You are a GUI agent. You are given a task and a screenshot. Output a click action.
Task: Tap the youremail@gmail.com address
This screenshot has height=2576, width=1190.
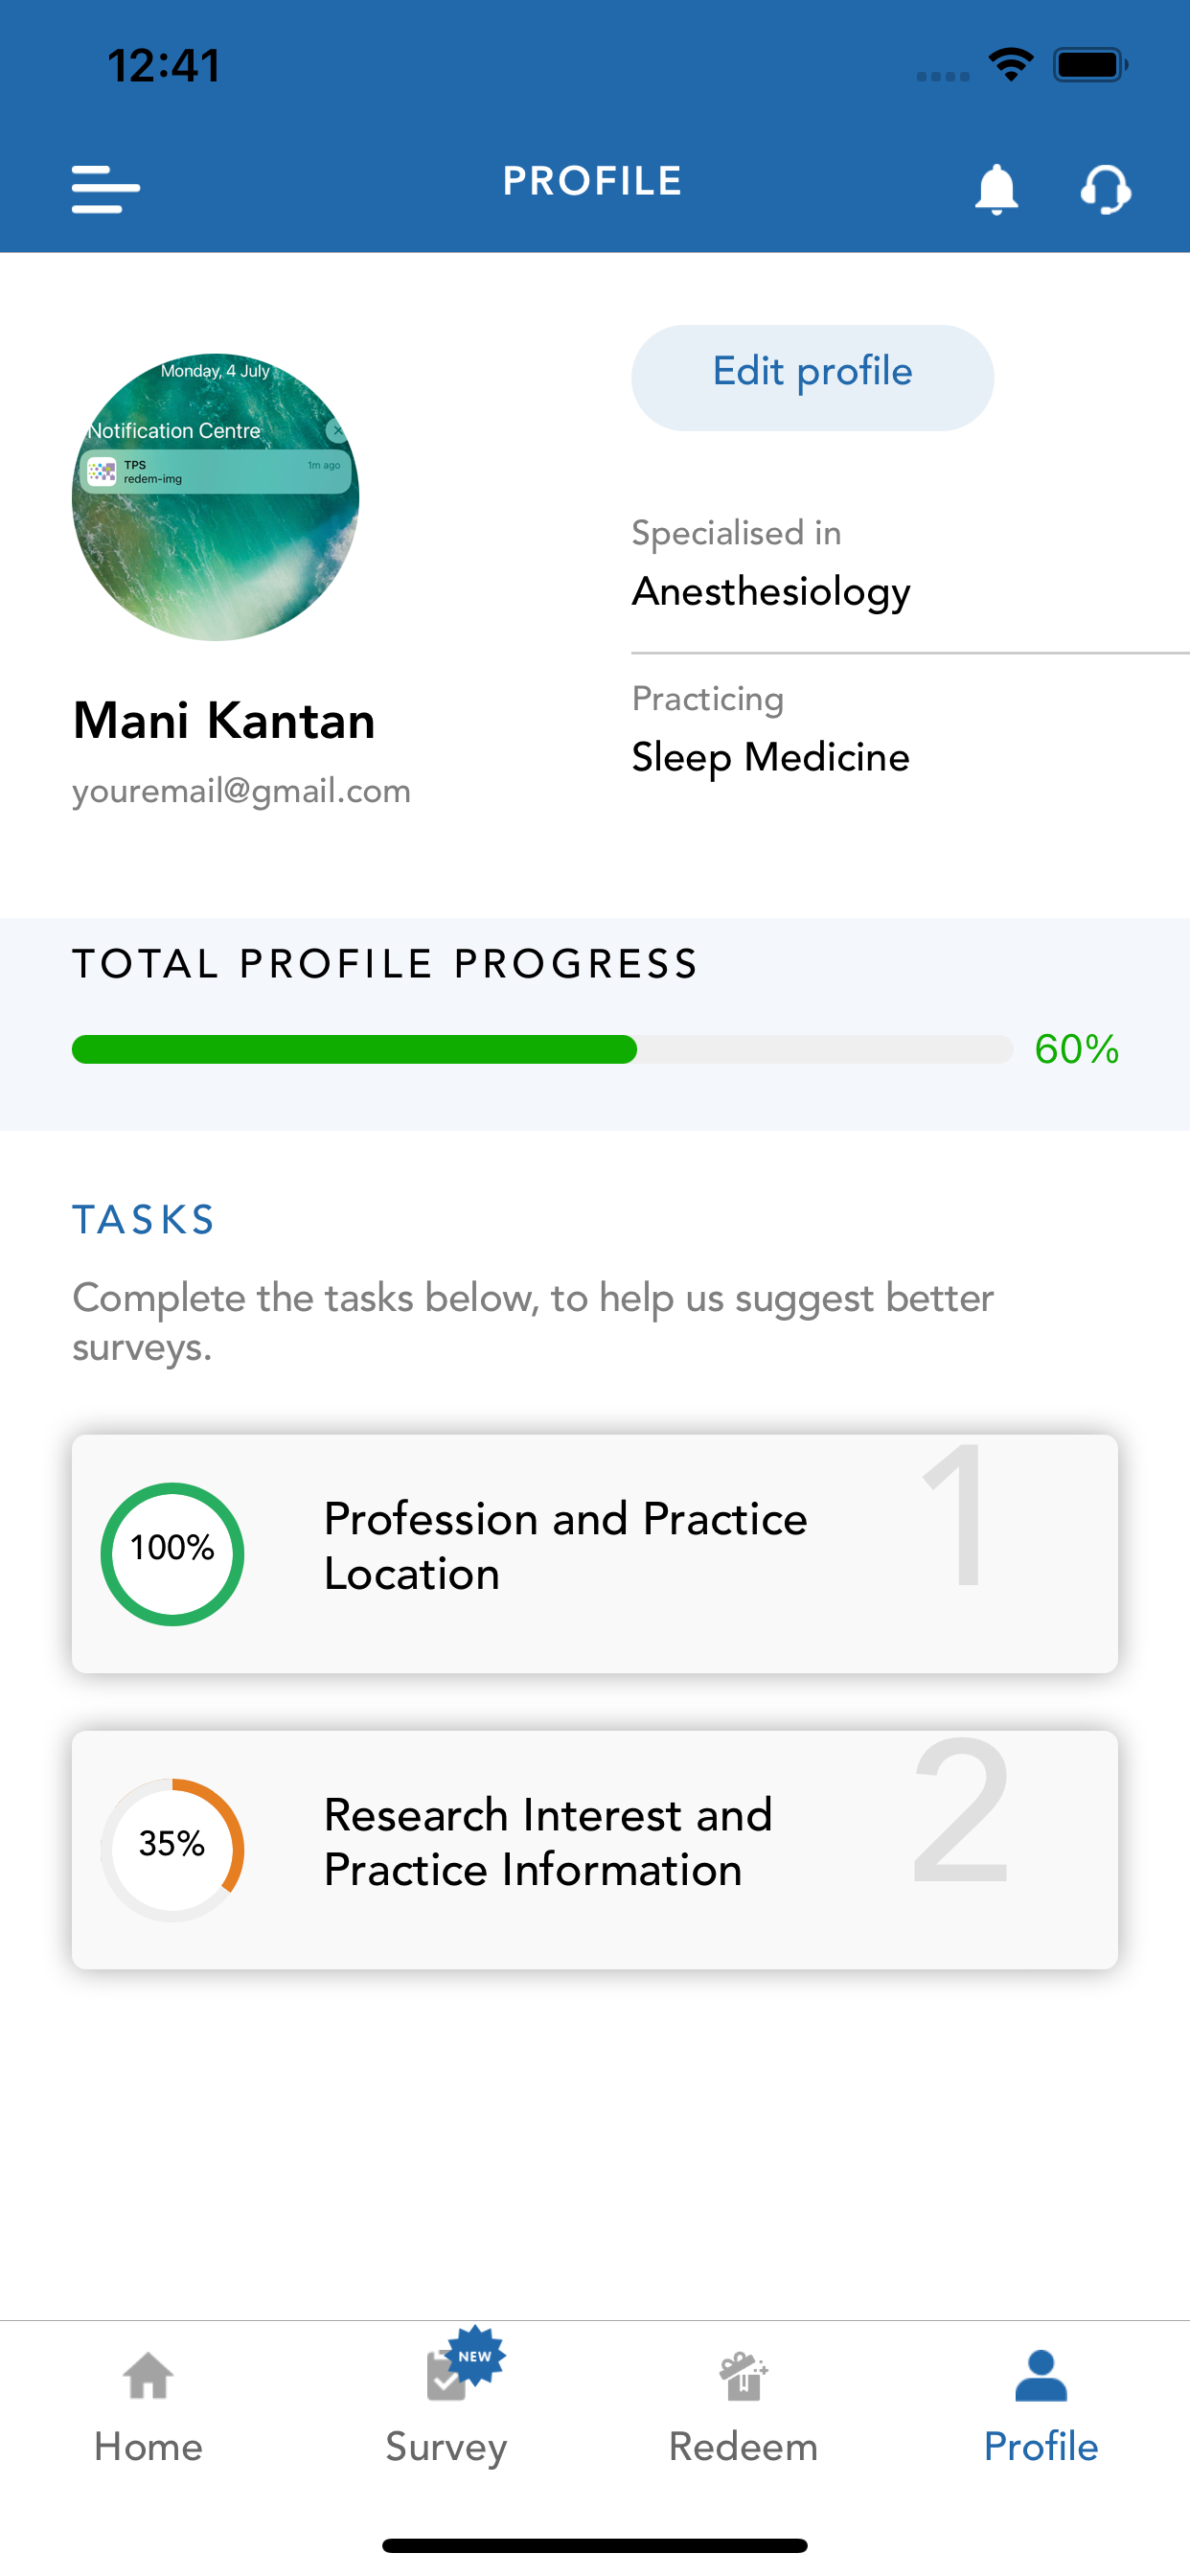tap(242, 791)
